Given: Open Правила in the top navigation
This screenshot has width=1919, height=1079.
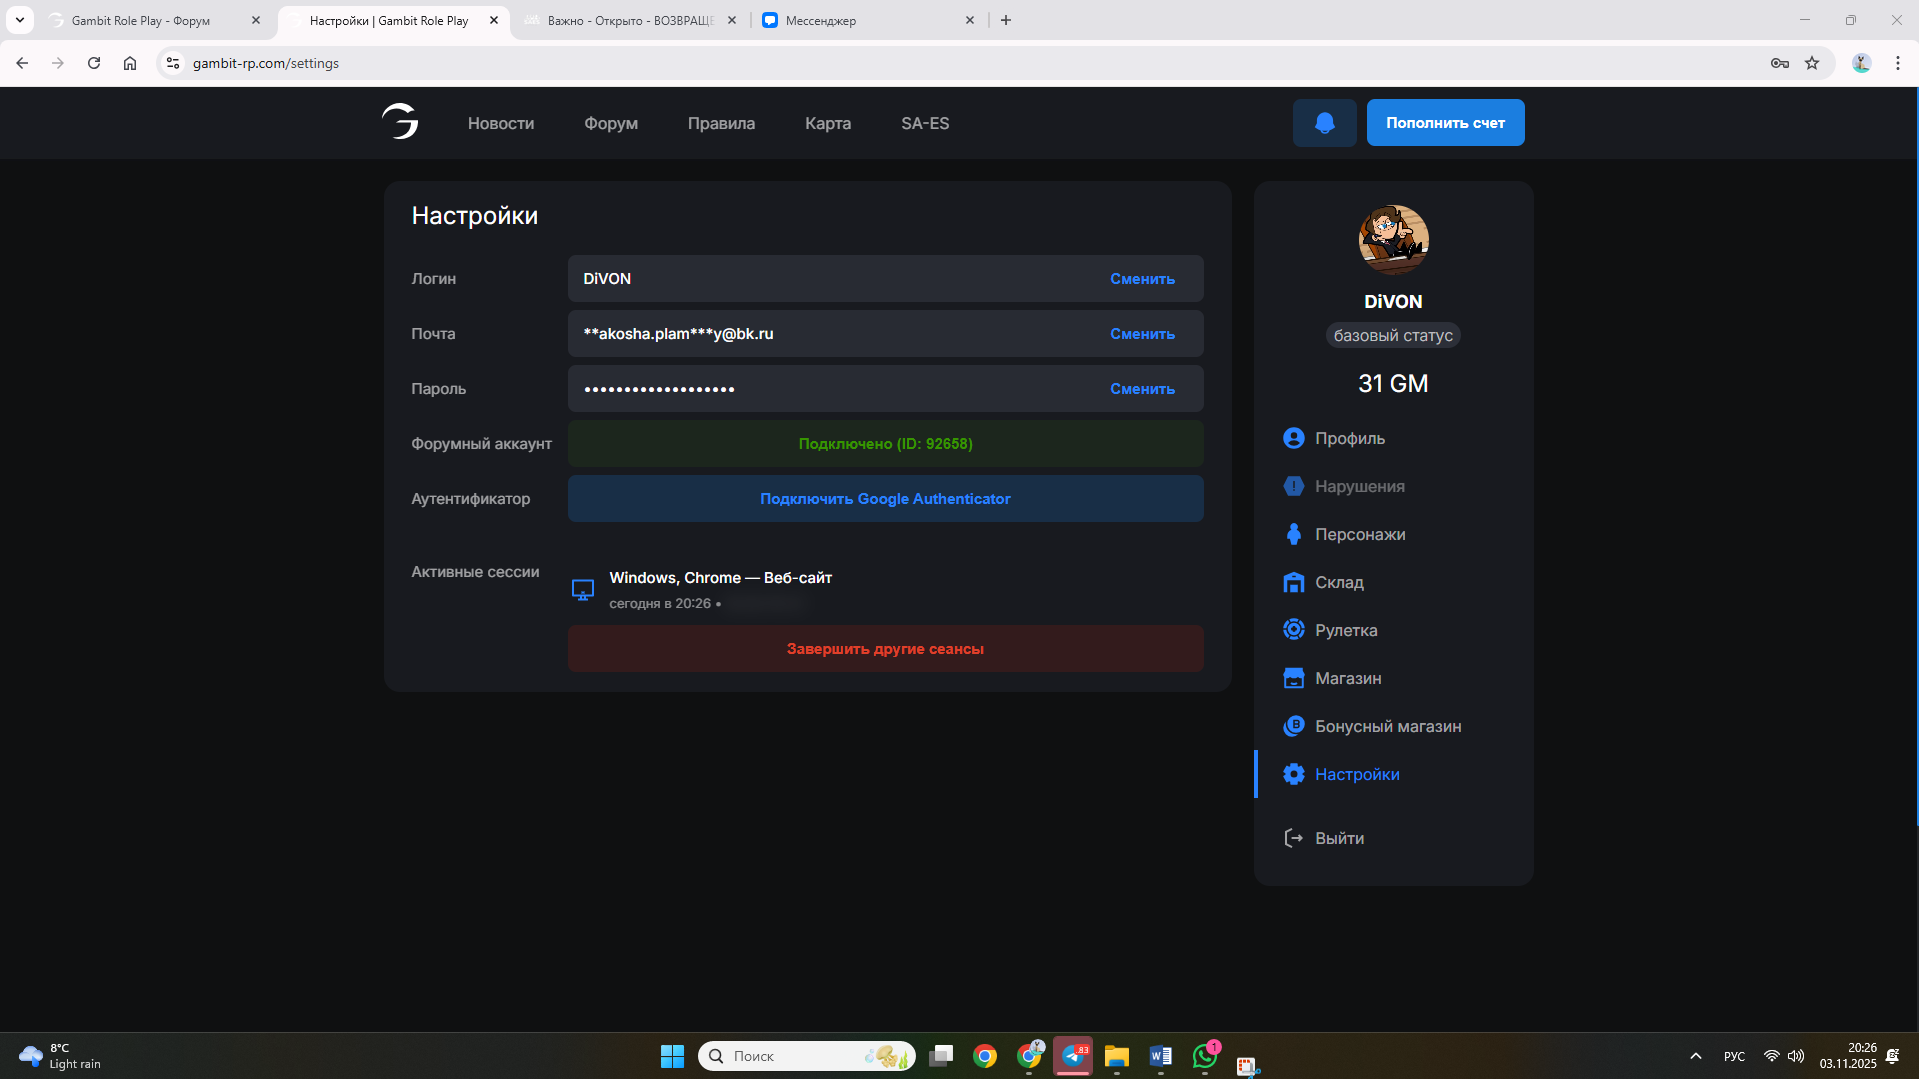Looking at the screenshot, I should [721, 123].
